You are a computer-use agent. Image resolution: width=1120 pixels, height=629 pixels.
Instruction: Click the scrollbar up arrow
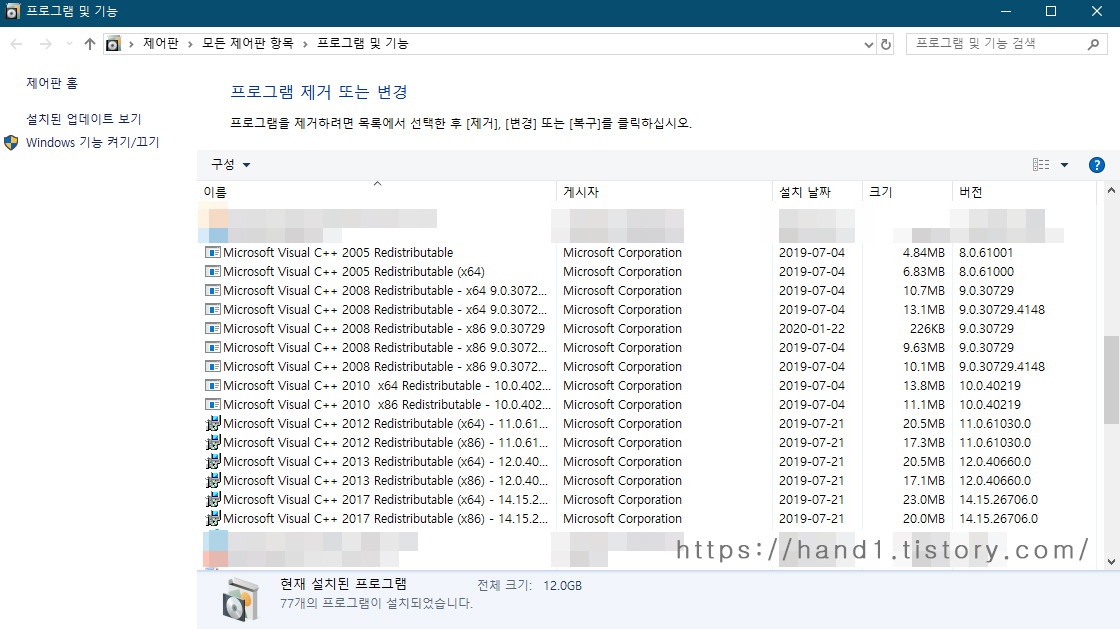(1111, 190)
